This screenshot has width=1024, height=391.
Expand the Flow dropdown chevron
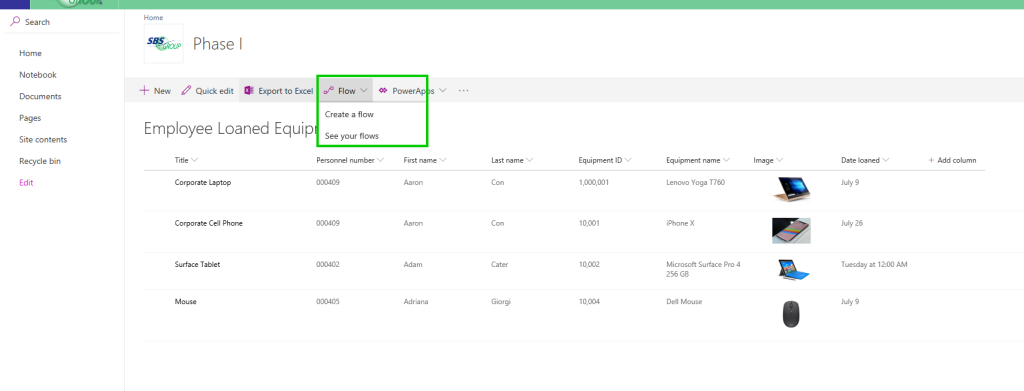coord(364,91)
